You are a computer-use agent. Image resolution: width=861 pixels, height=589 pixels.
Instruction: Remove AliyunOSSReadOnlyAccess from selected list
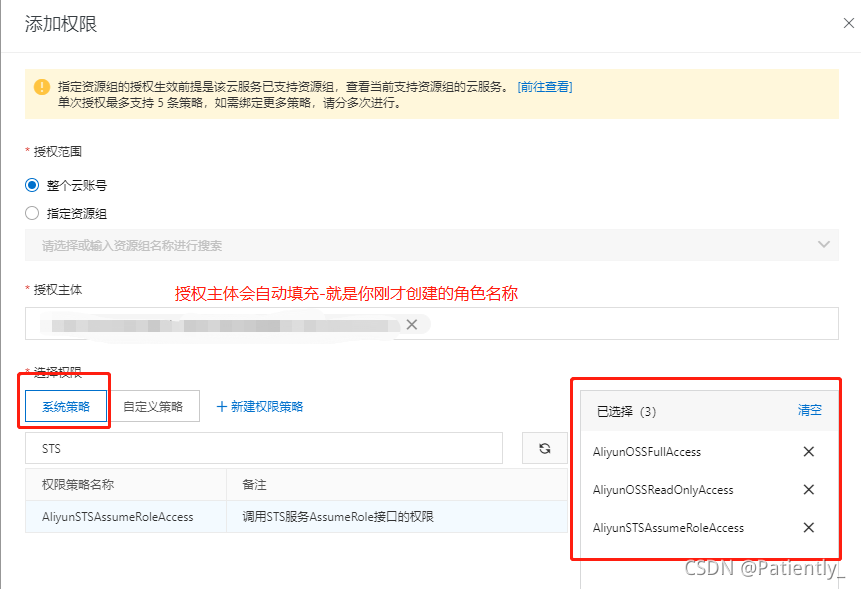click(x=808, y=489)
